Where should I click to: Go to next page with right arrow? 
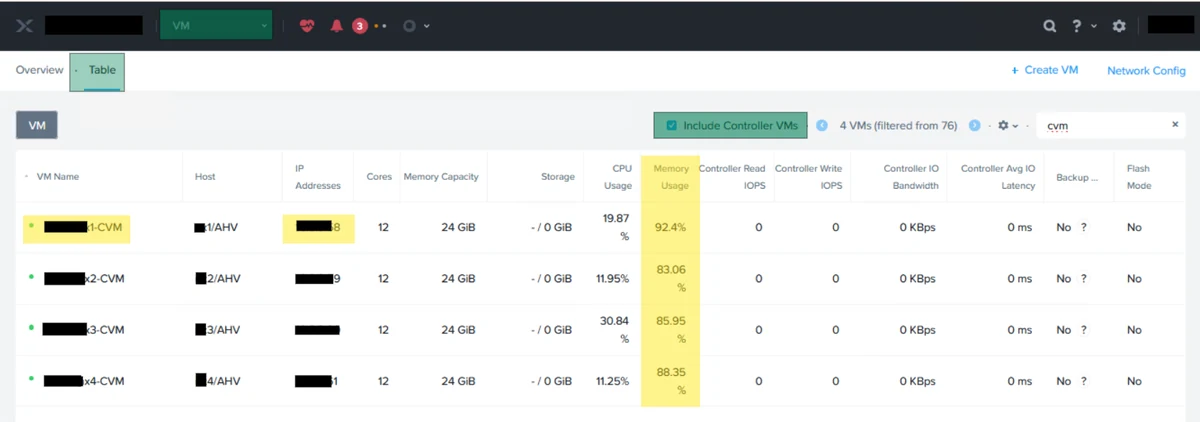974,126
